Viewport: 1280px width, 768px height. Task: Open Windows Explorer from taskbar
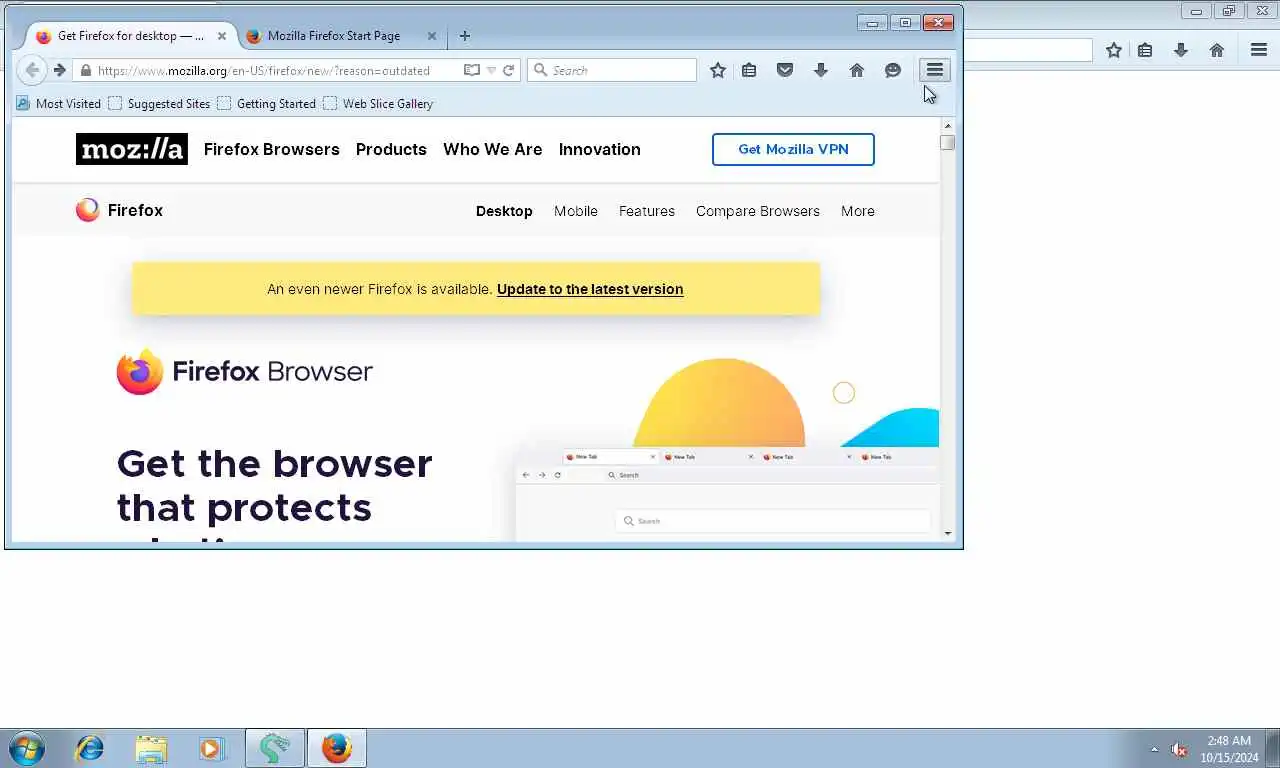click(x=151, y=748)
